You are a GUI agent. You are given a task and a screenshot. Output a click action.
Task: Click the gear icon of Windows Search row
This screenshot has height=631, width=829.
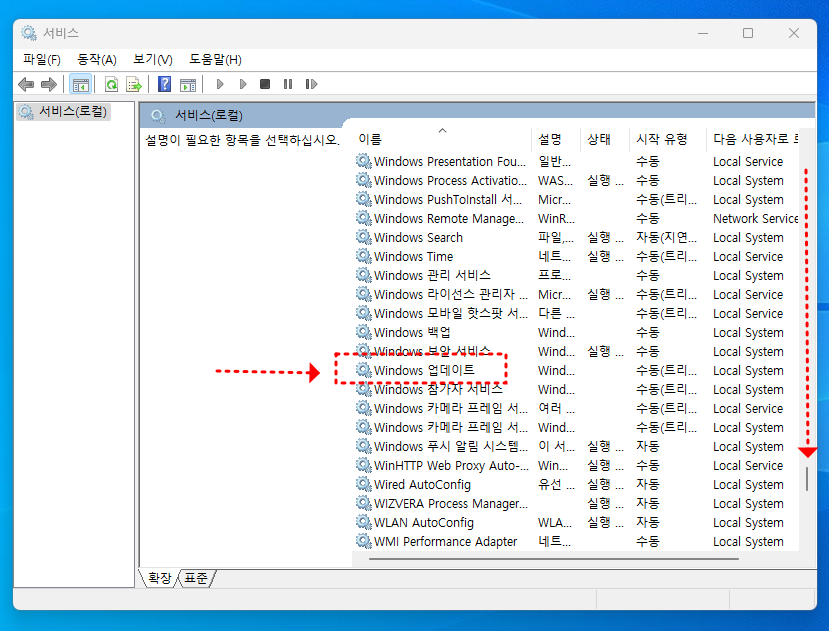364,237
